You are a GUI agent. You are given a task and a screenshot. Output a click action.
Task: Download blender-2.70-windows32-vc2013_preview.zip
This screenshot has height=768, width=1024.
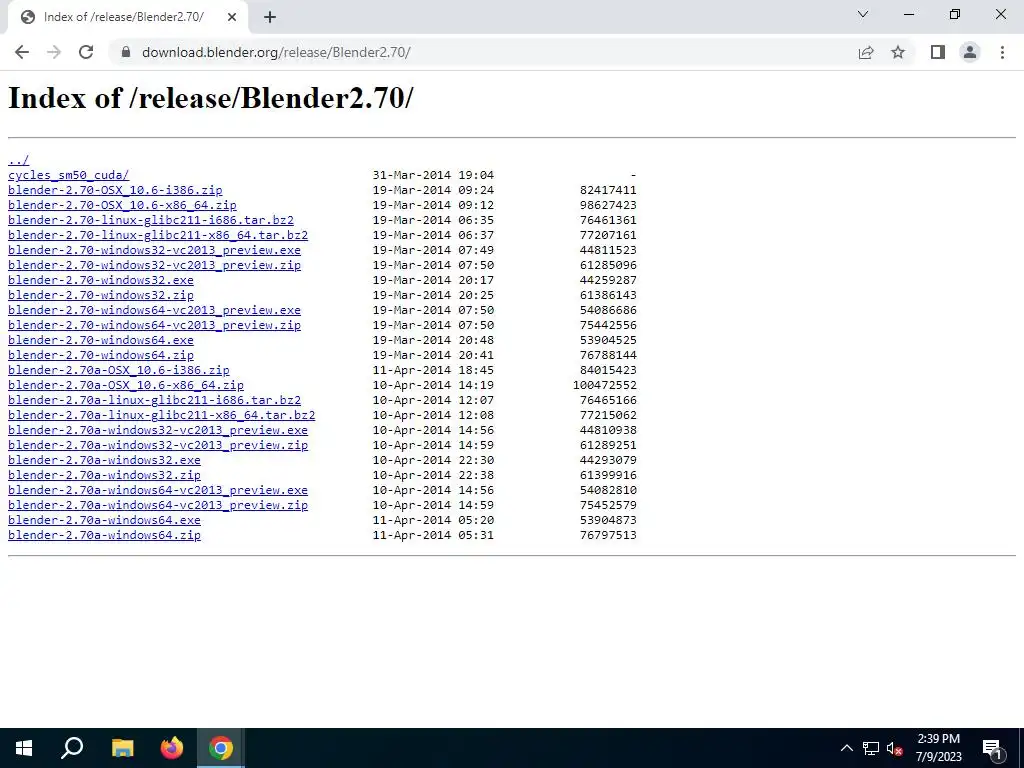pyautogui.click(x=154, y=265)
